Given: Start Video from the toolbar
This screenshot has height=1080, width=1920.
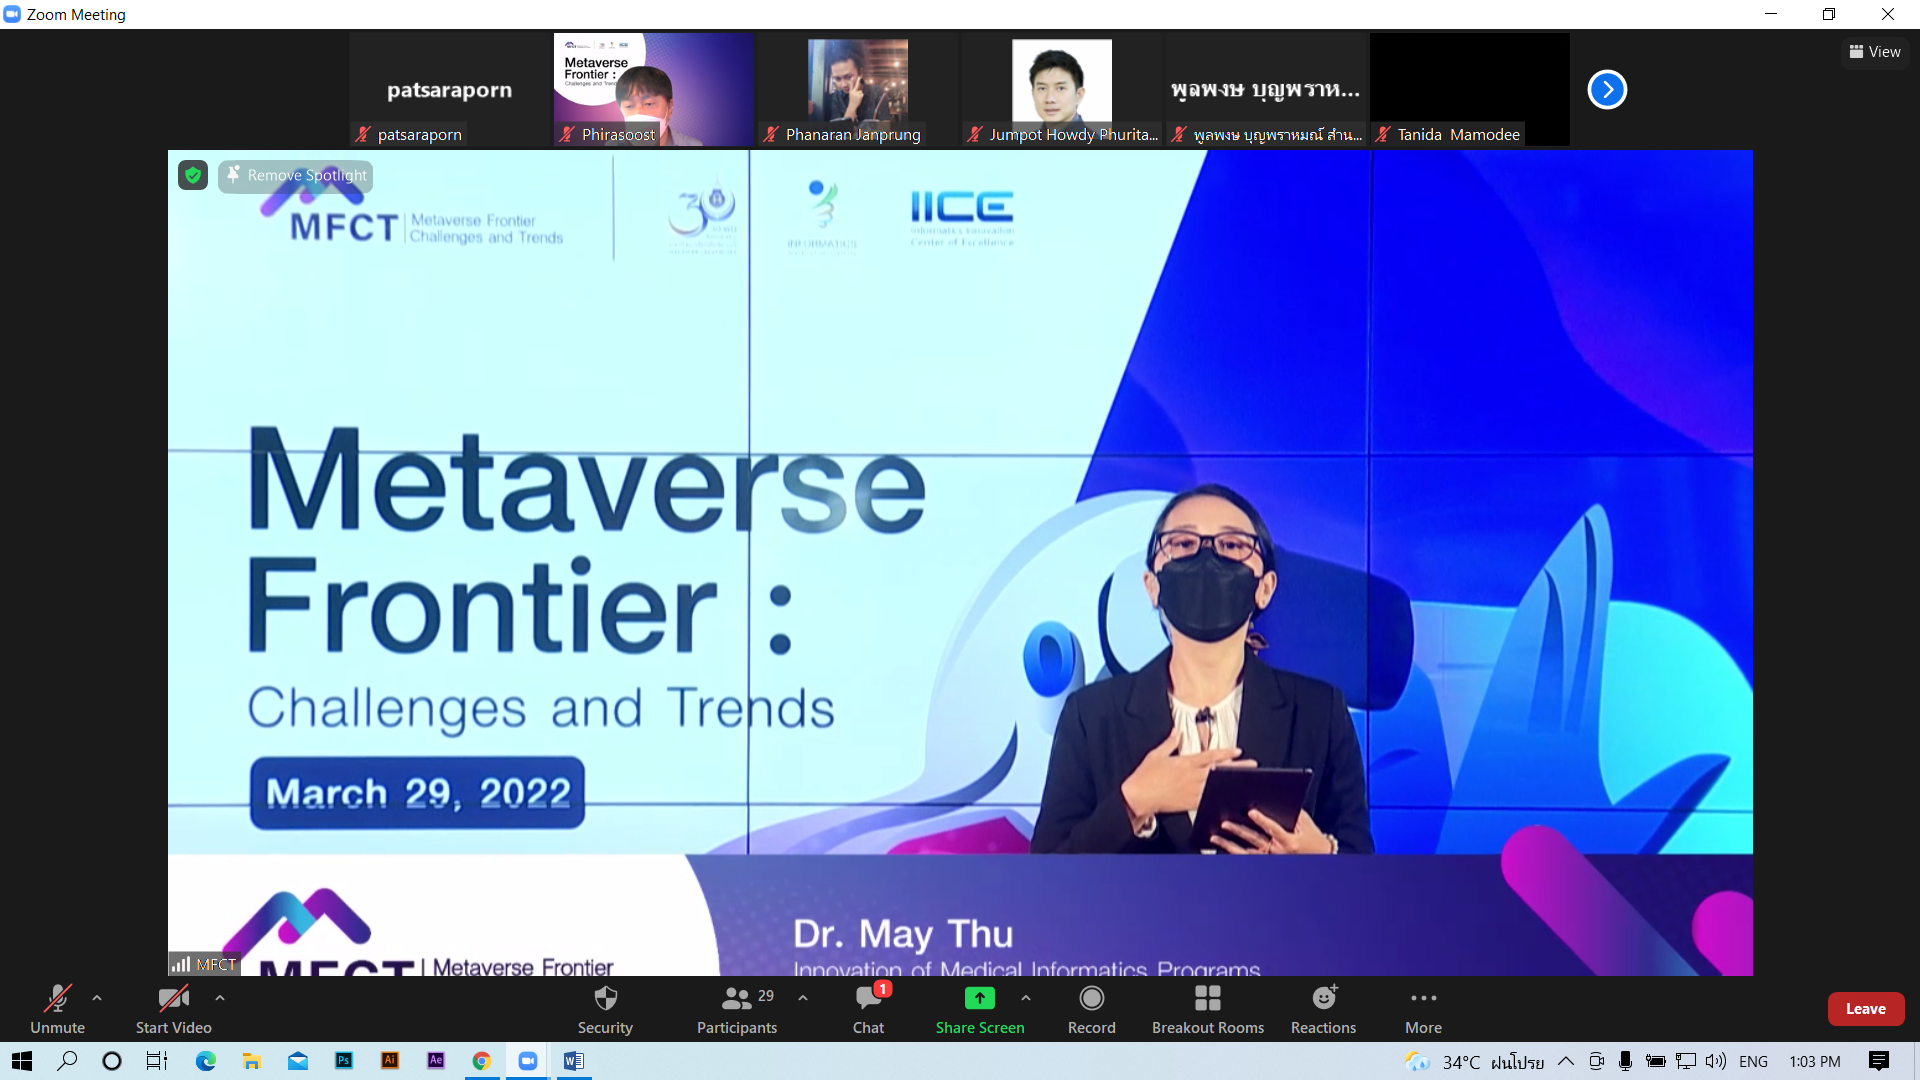Looking at the screenshot, I should pyautogui.click(x=173, y=1009).
